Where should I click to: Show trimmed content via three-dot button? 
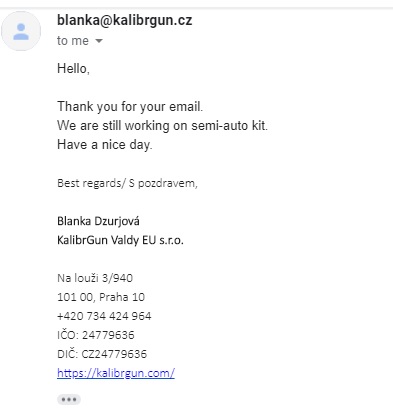pyautogui.click(x=69, y=399)
